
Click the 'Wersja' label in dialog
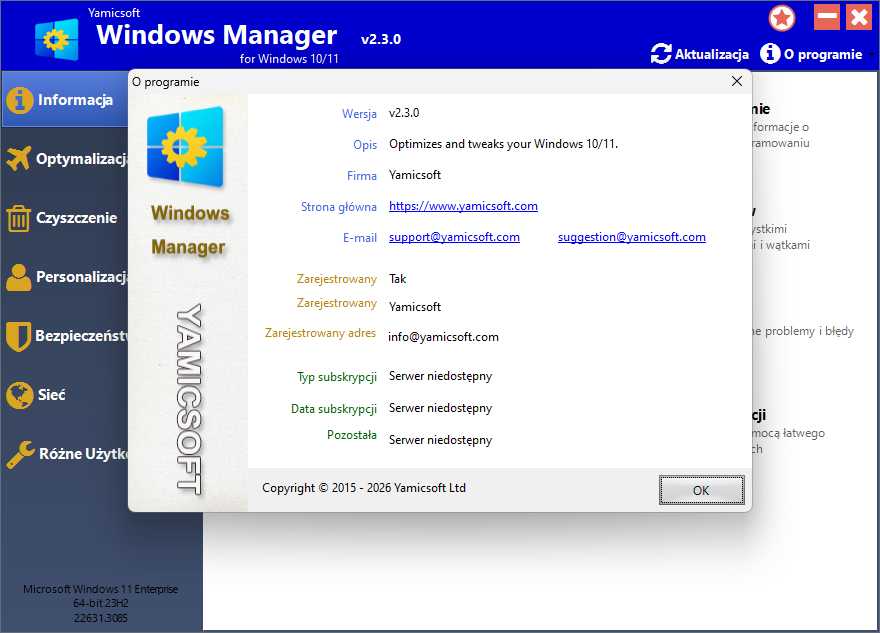[359, 114]
